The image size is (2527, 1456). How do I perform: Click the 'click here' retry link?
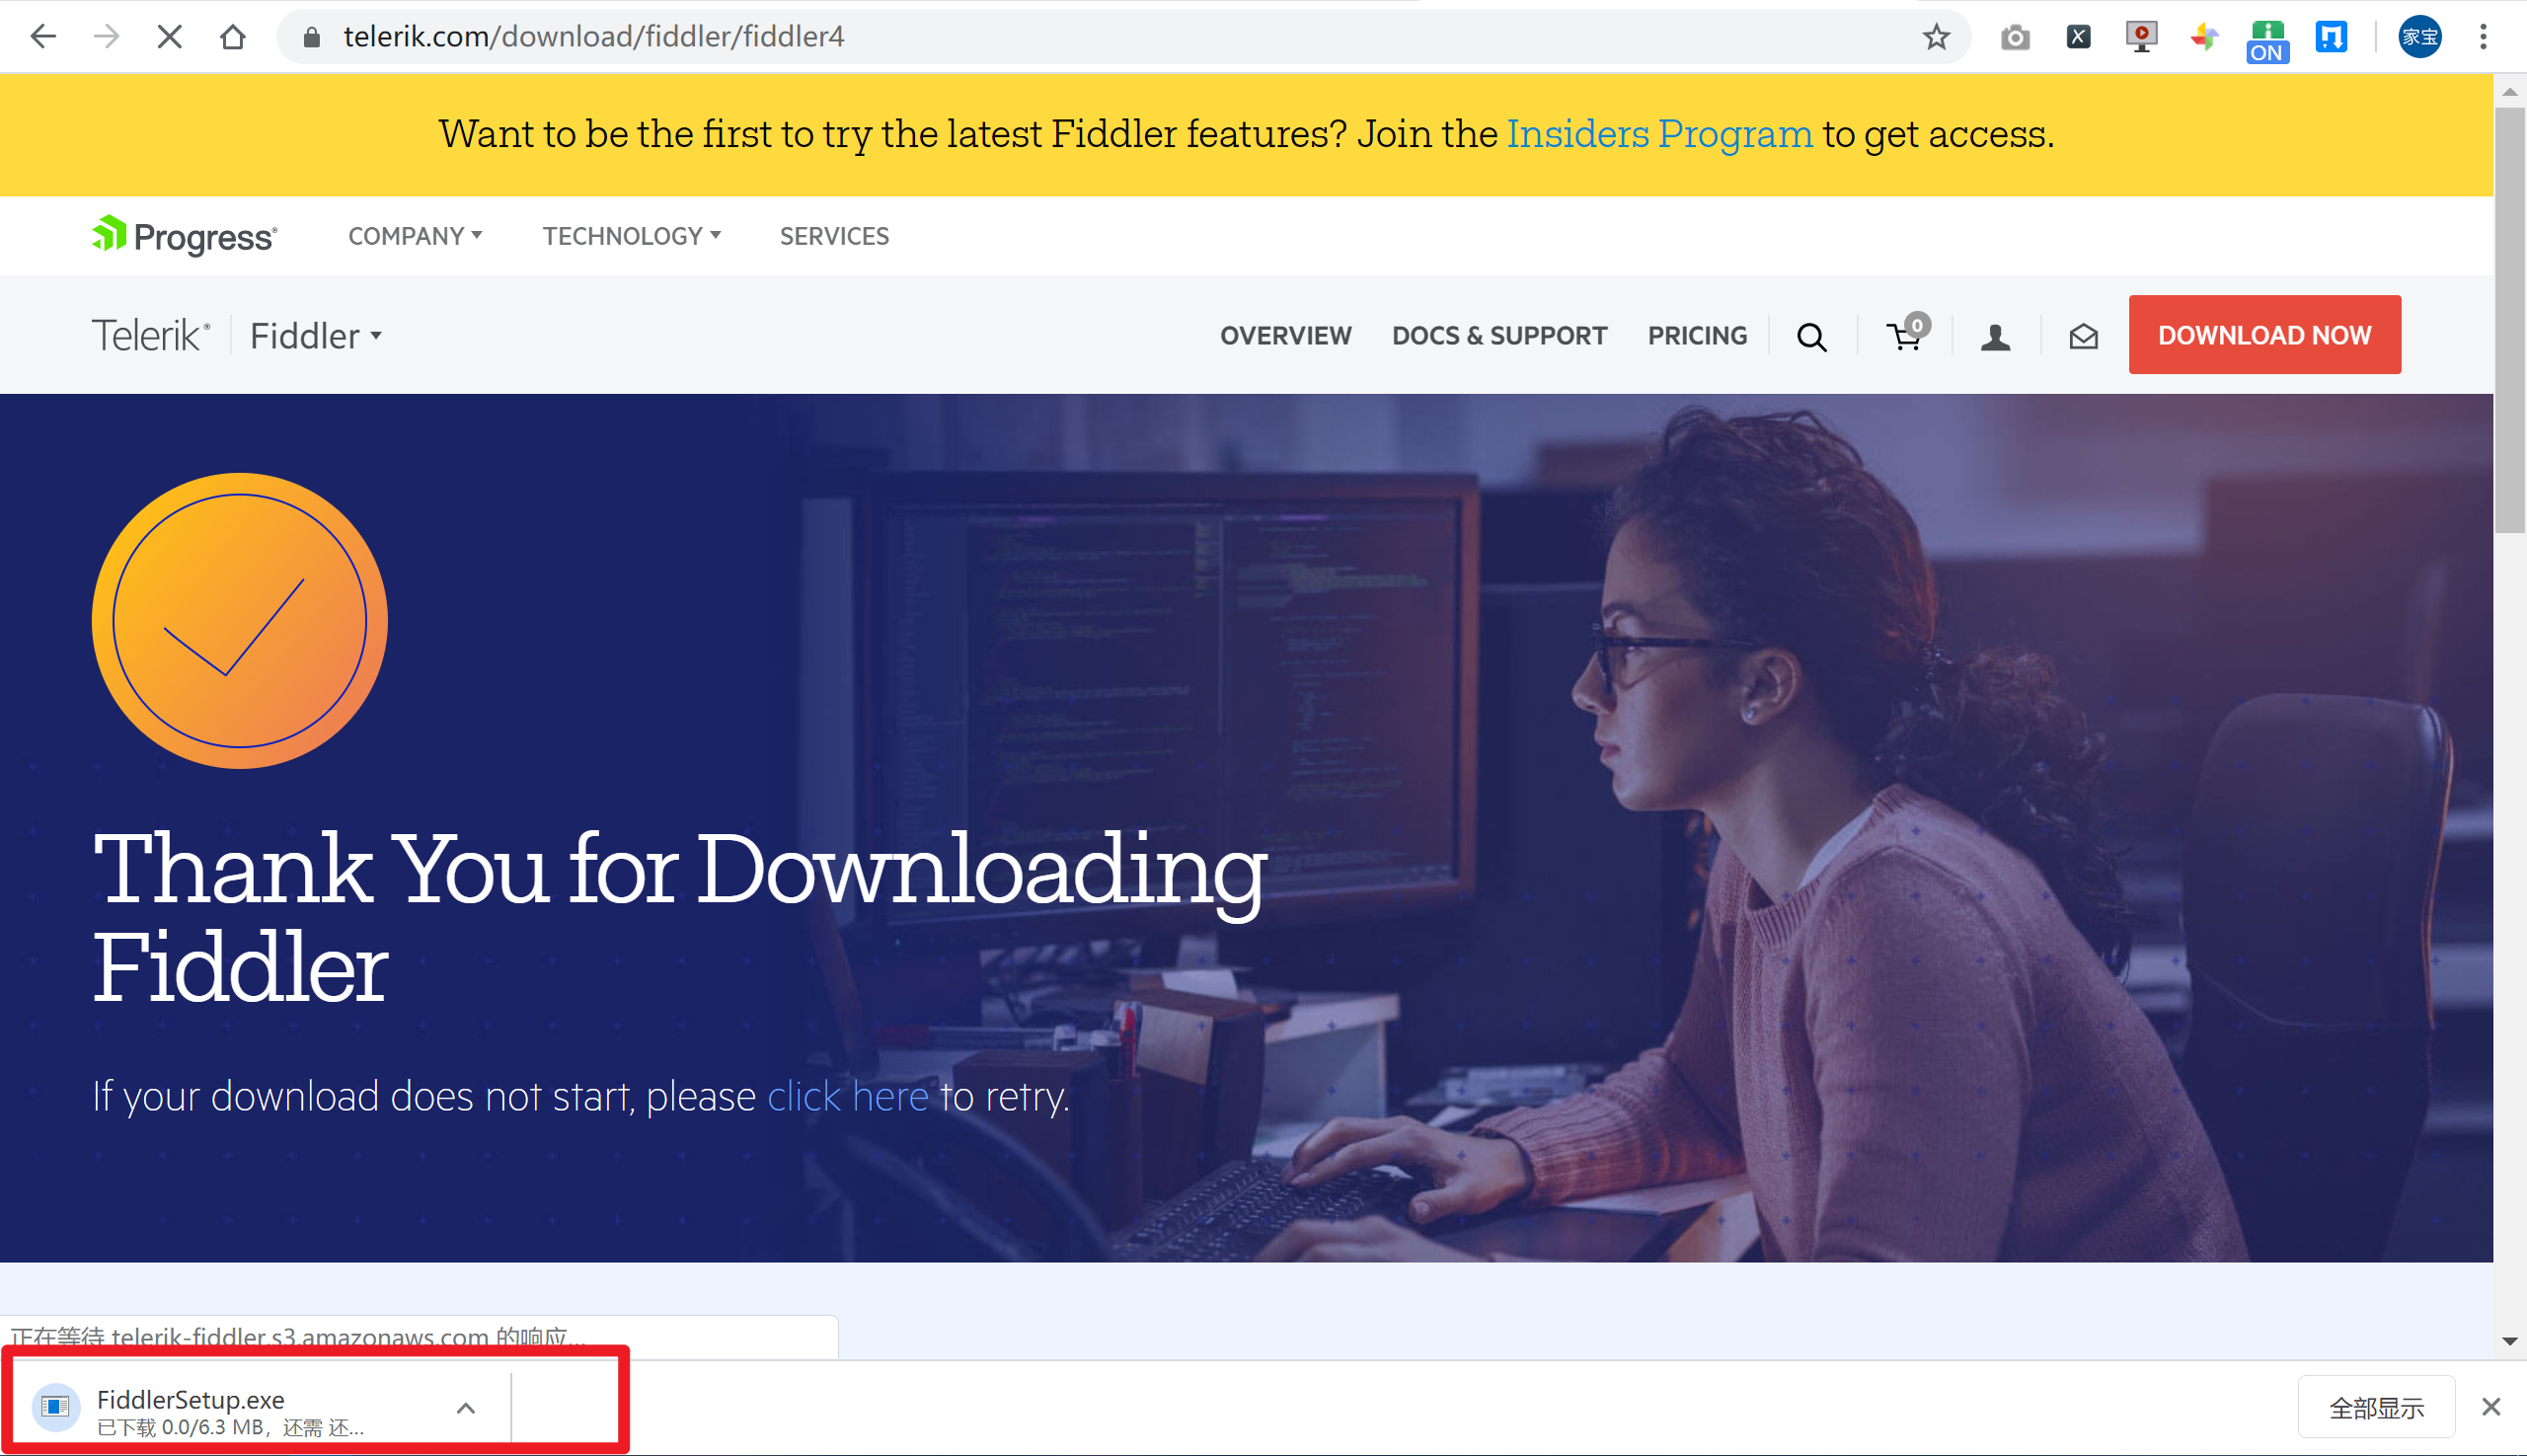click(x=847, y=1096)
